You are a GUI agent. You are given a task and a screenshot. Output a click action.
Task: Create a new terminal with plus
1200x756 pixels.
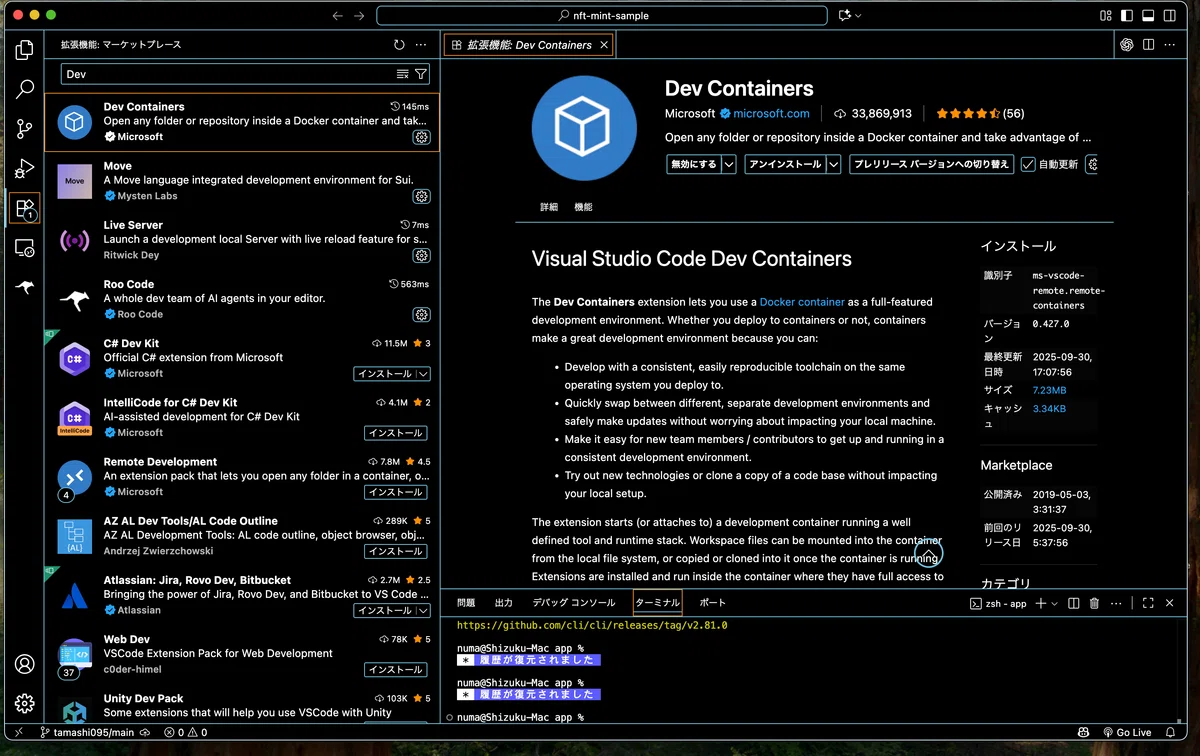click(1040, 603)
